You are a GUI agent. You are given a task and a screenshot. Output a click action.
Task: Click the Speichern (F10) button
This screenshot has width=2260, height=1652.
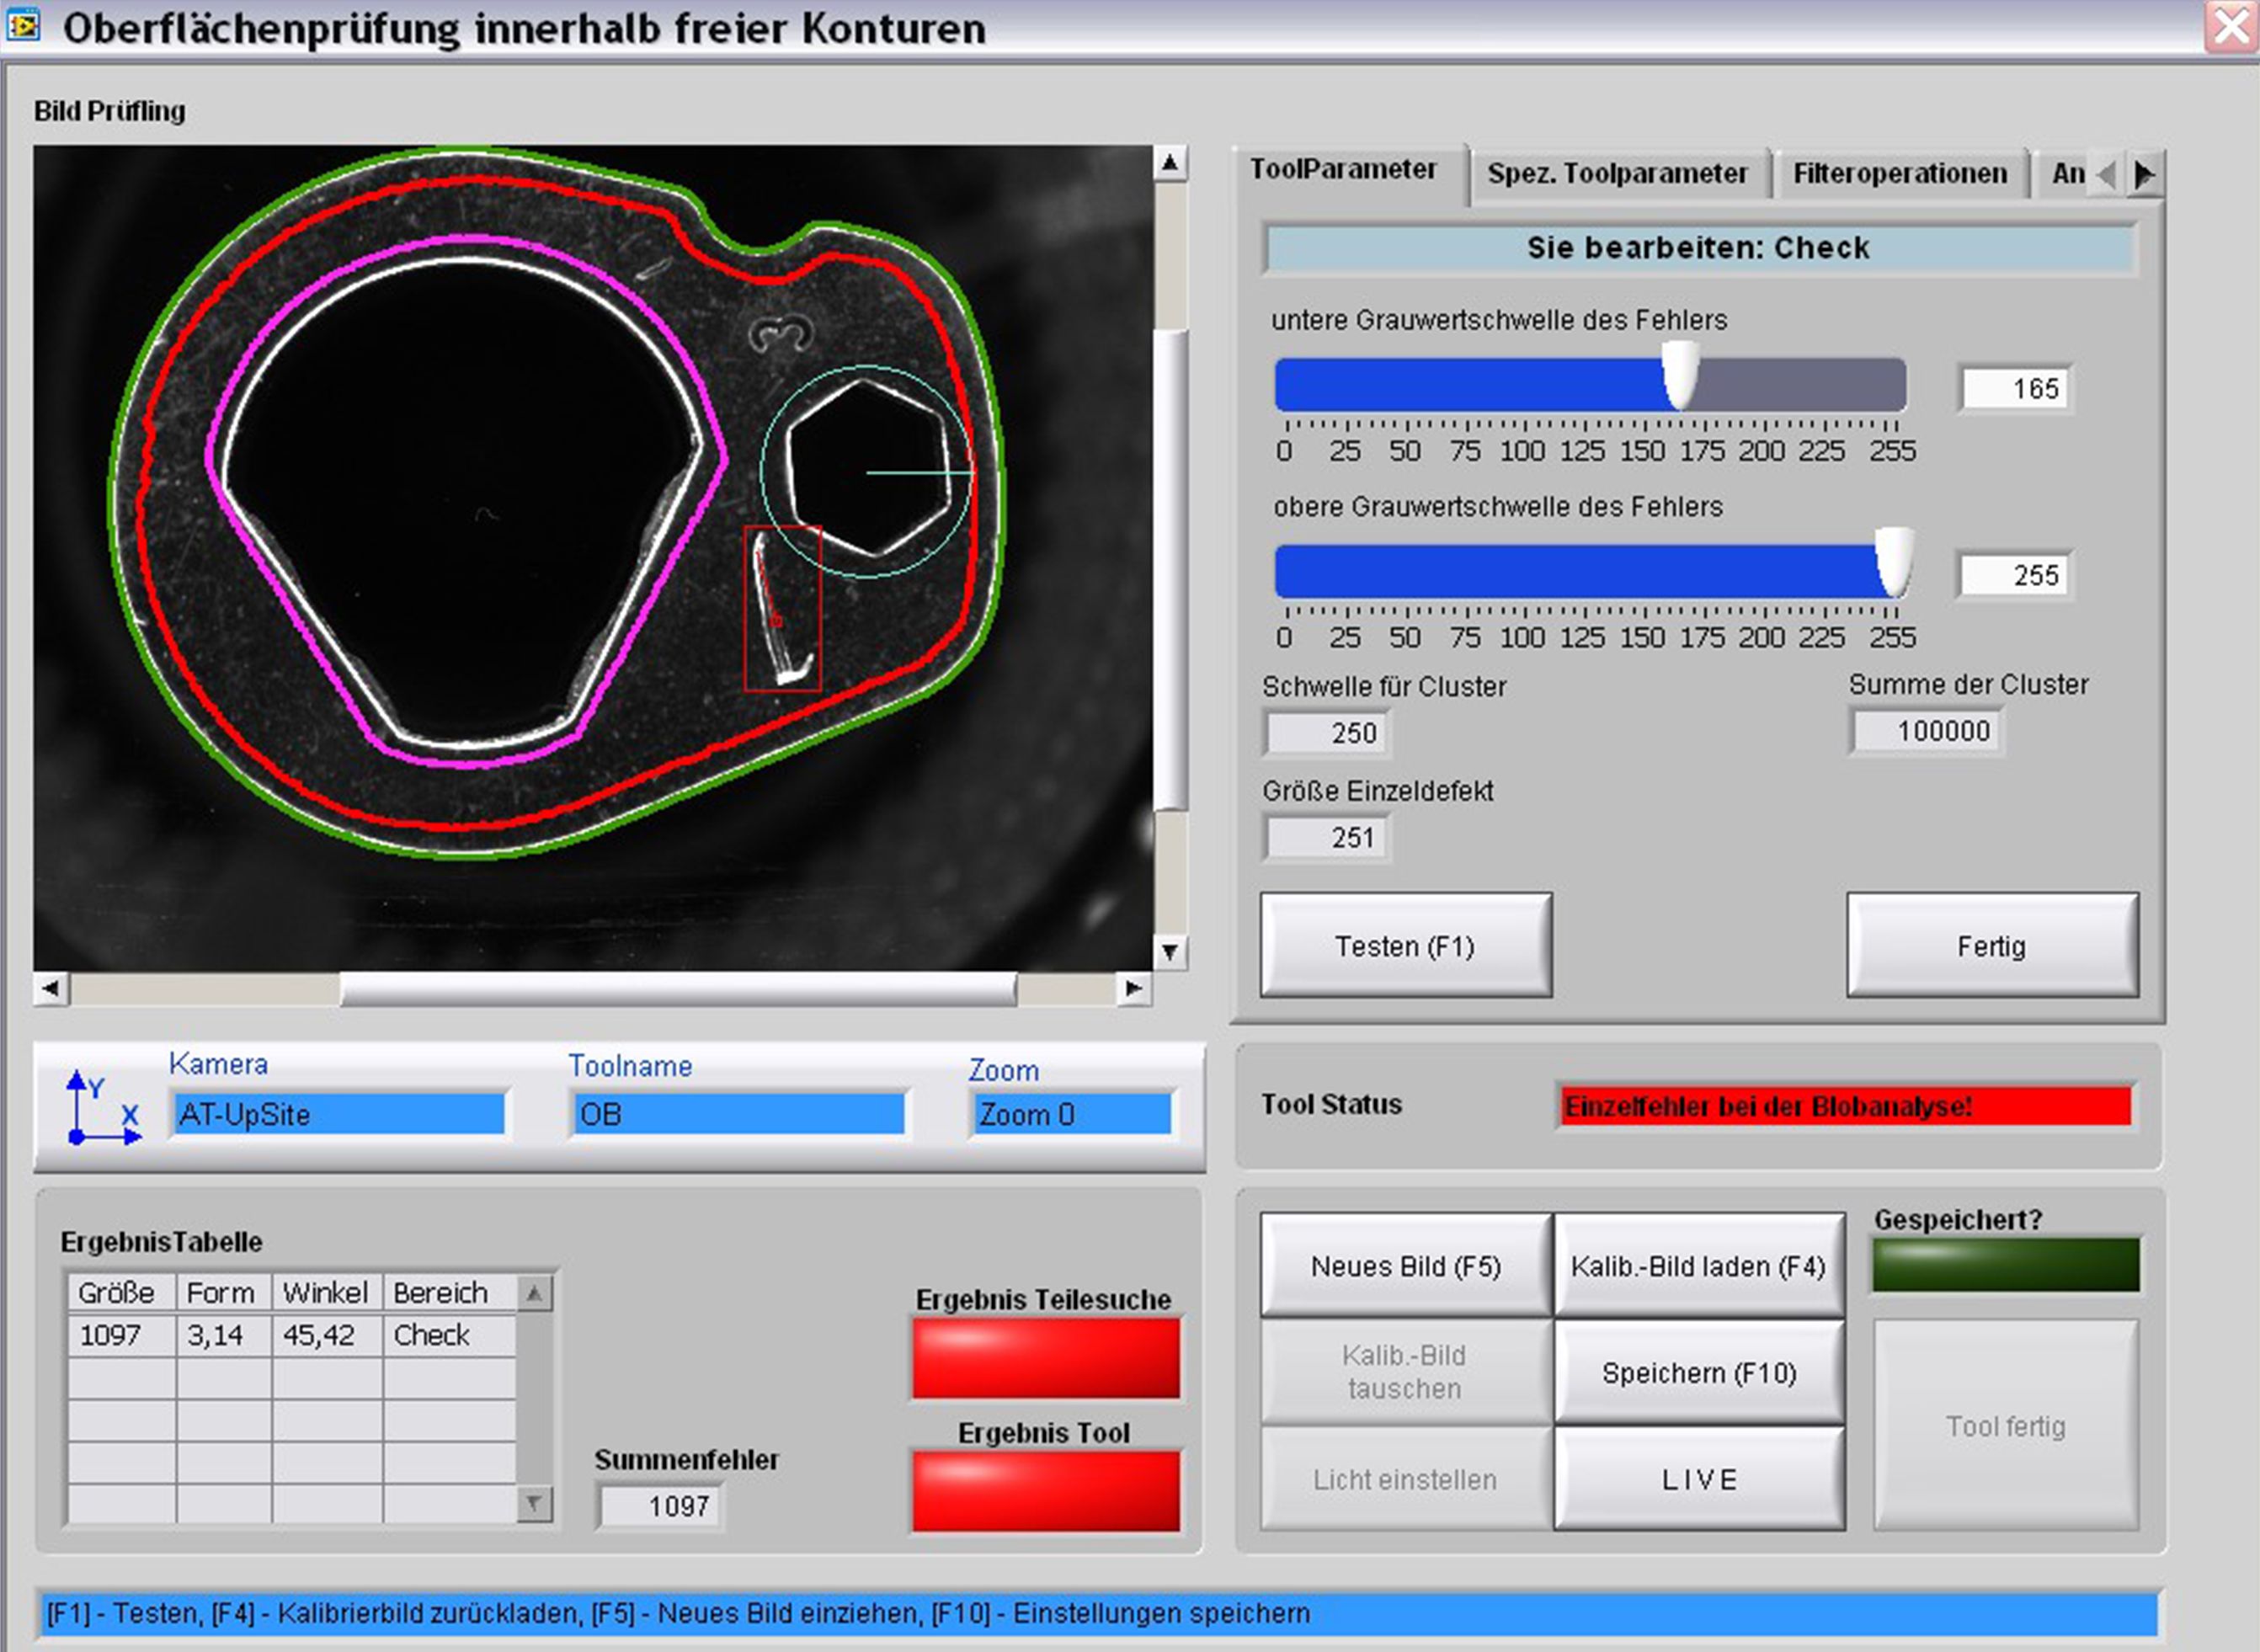(1698, 1373)
